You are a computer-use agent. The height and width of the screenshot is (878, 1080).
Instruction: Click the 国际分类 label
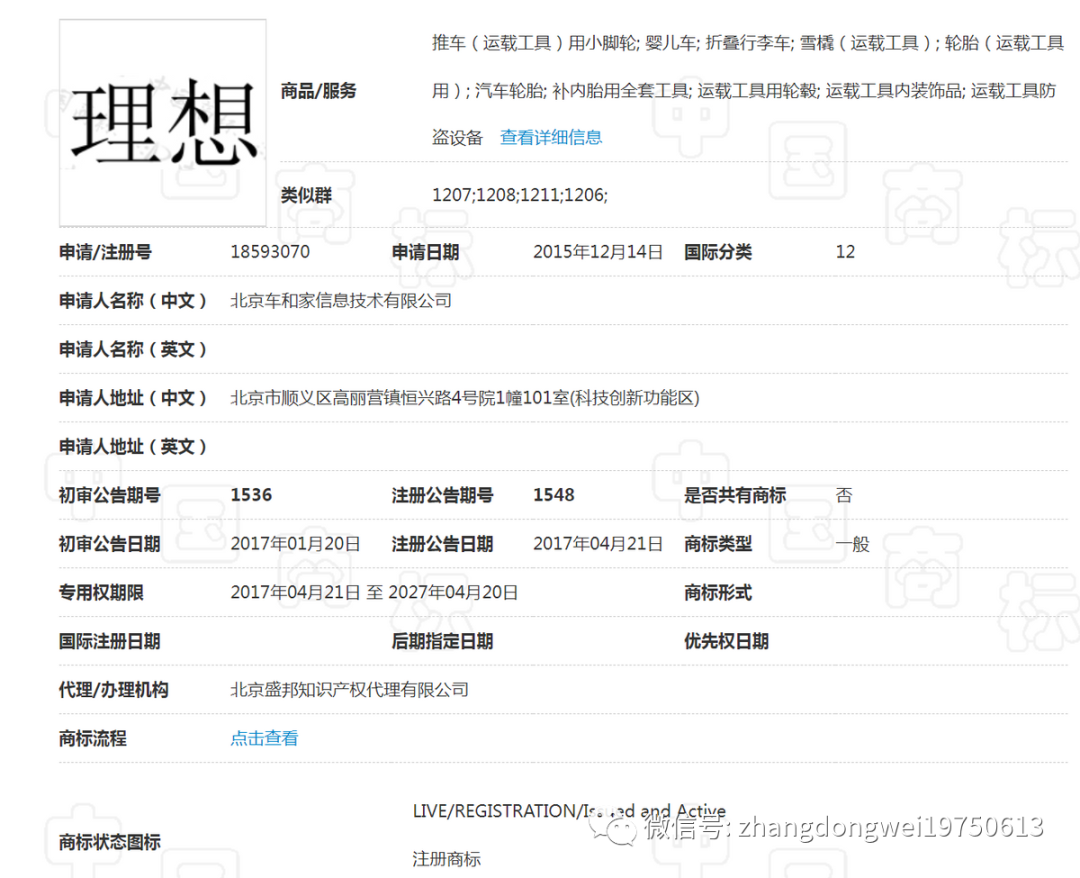718,252
